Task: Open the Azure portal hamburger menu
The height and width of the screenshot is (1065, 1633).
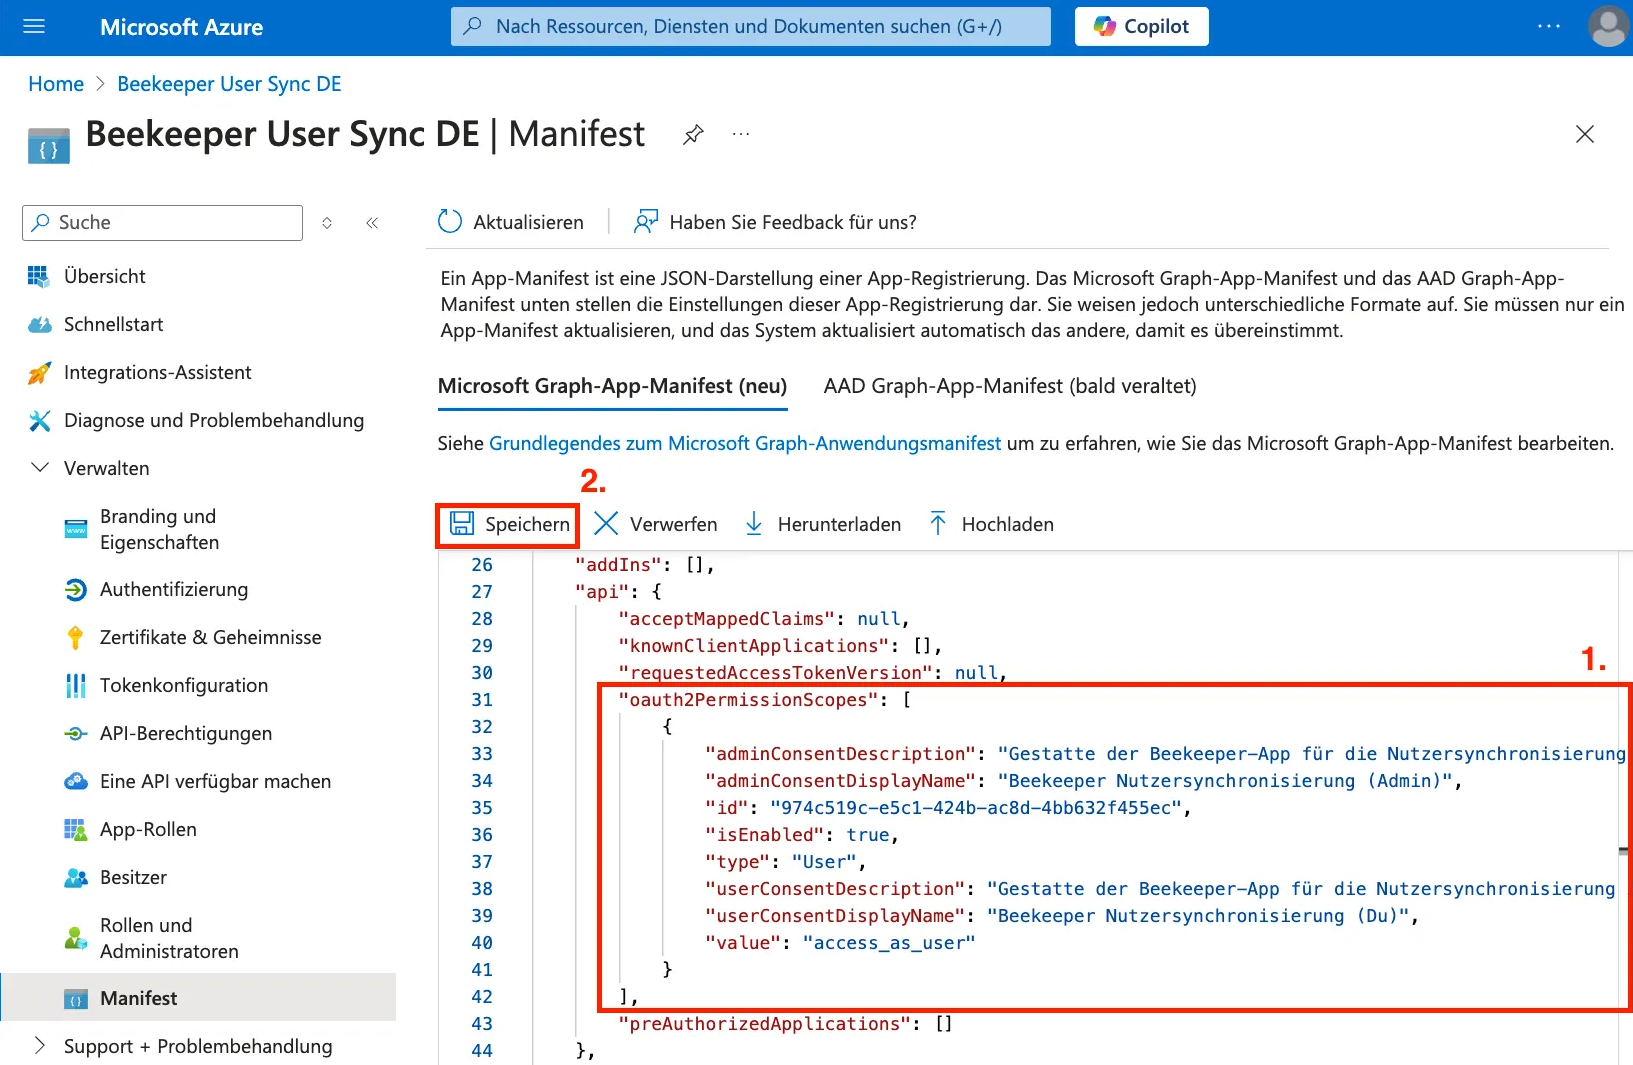Action: click(34, 27)
